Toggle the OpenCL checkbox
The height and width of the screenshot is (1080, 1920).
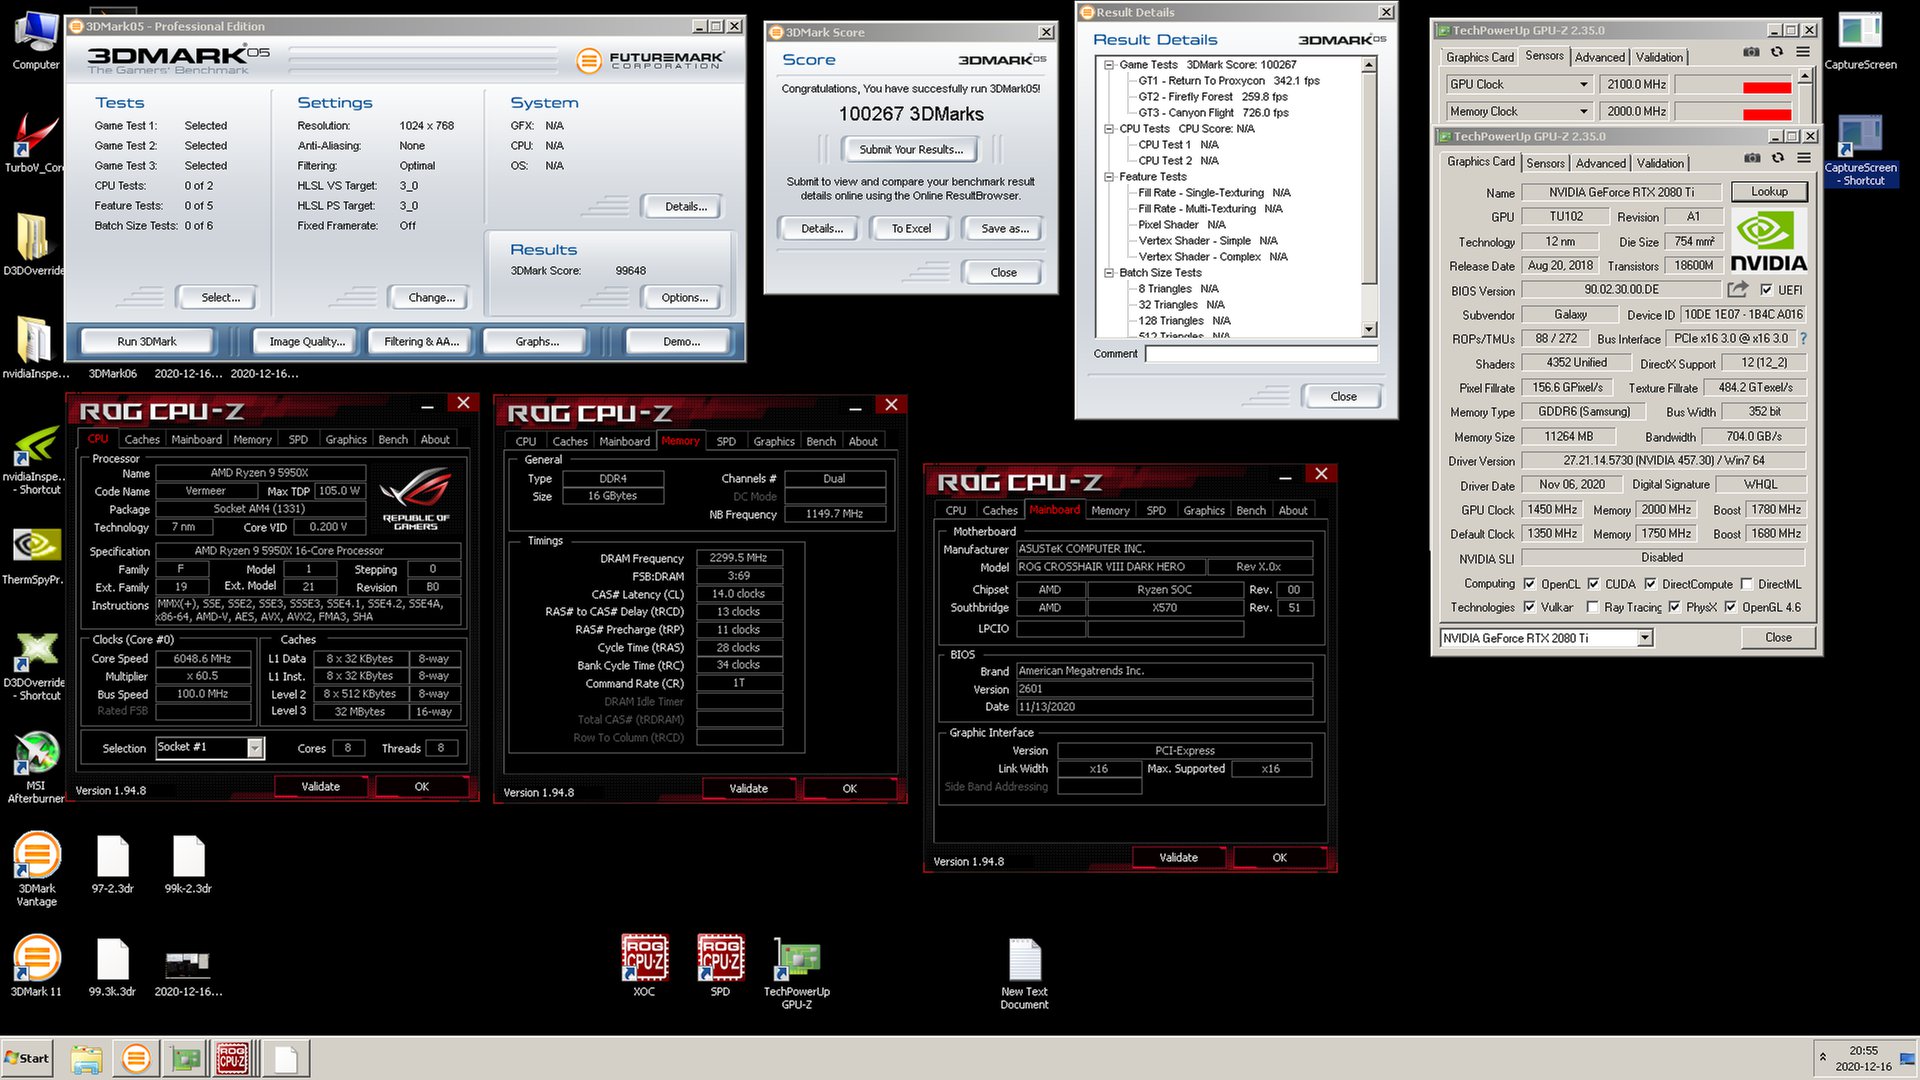(x=1529, y=584)
